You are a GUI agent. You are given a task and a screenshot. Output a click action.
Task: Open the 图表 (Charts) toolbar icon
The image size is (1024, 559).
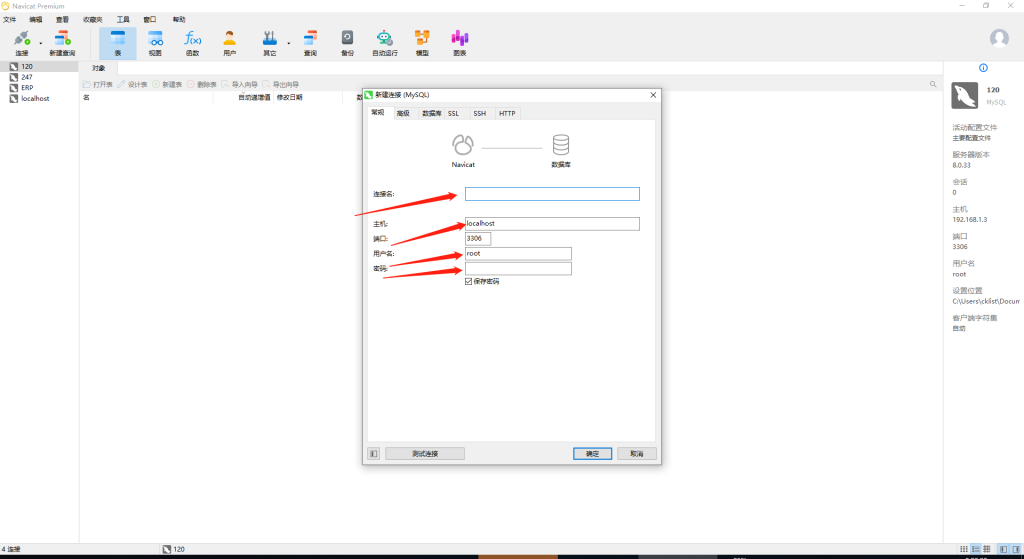pyautogui.click(x=460, y=43)
